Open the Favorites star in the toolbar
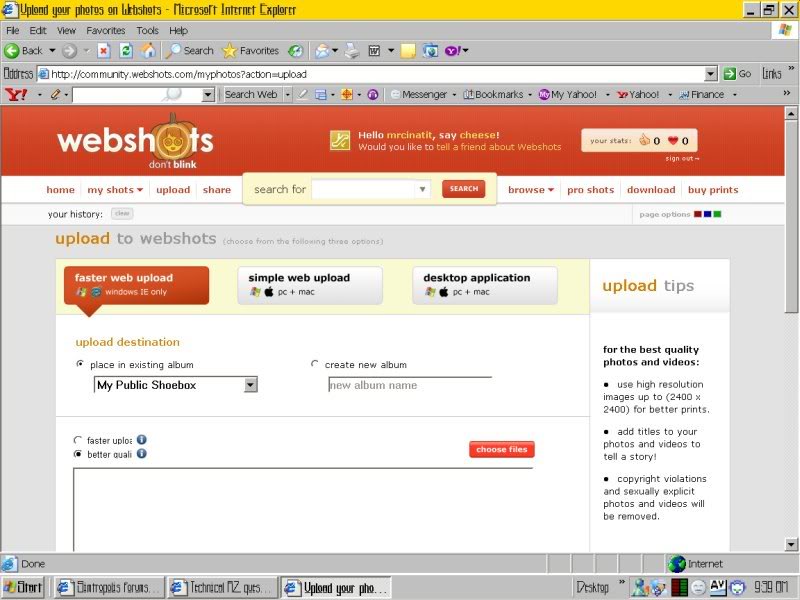Screen dimensions: 800x600 coord(230,50)
